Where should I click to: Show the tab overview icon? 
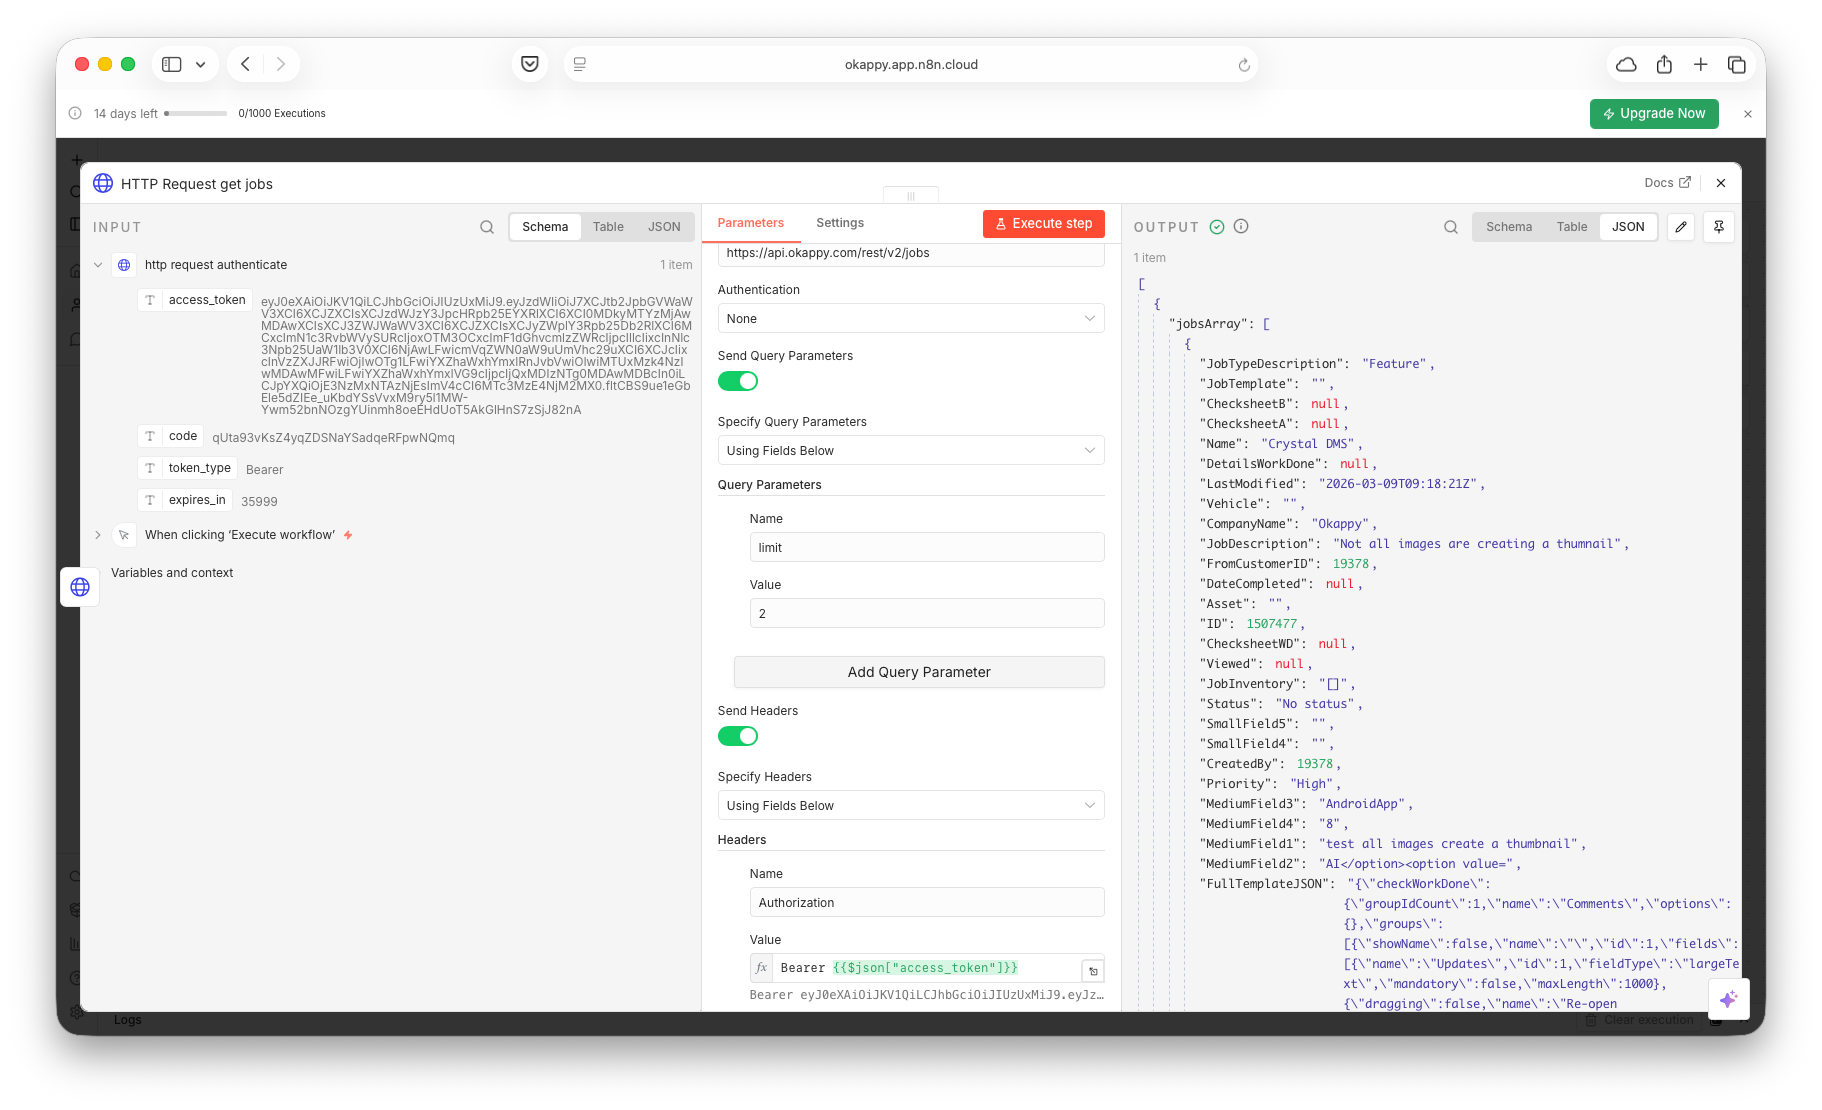(1737, 64)
